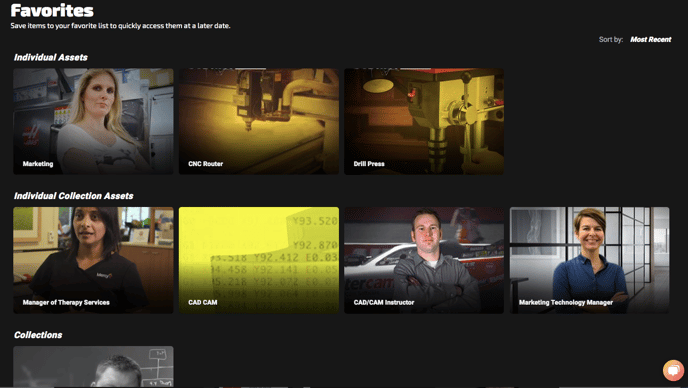
Task: Click the CNC Router title label
Action: pos(205,164)
